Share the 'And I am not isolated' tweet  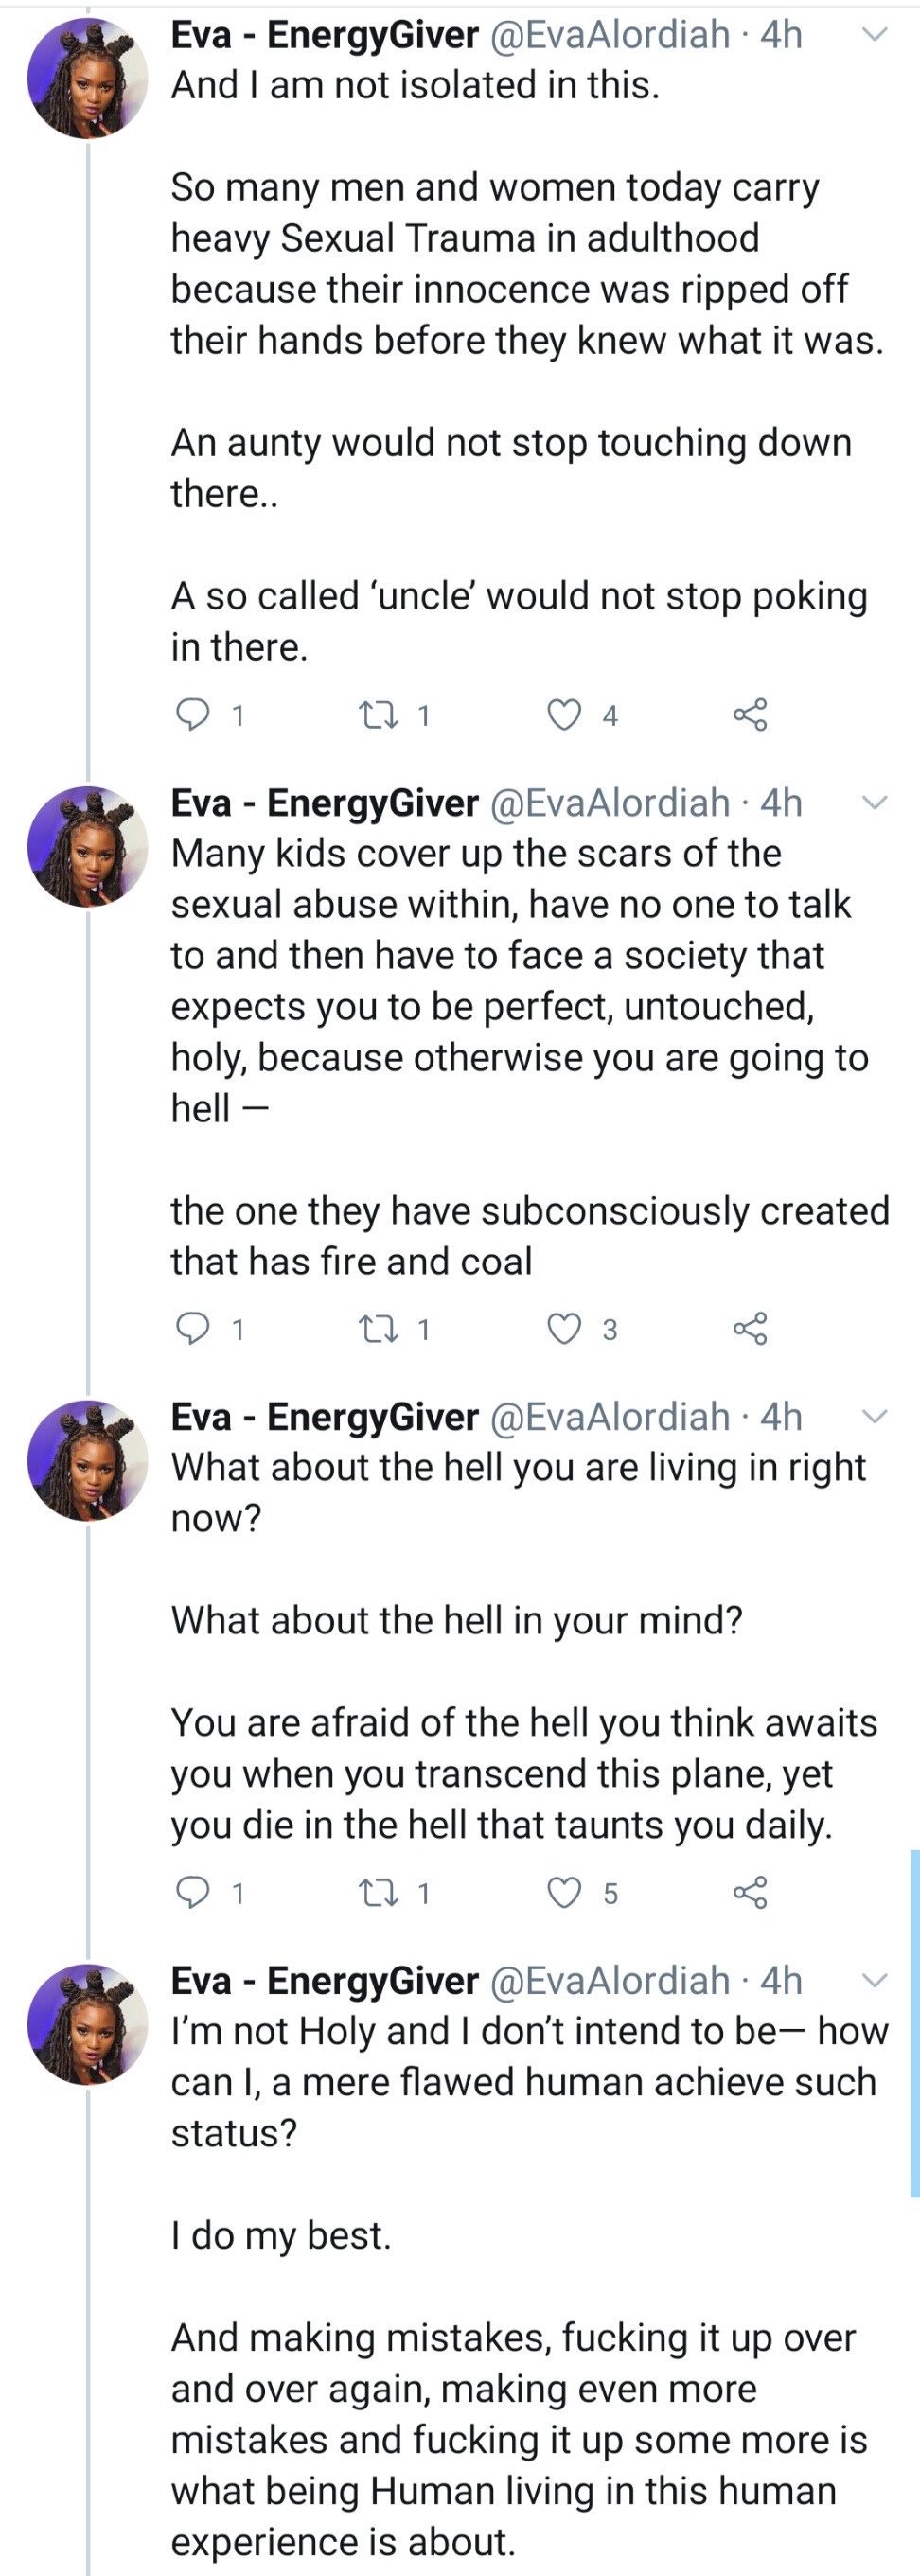(x=750, y=714)
